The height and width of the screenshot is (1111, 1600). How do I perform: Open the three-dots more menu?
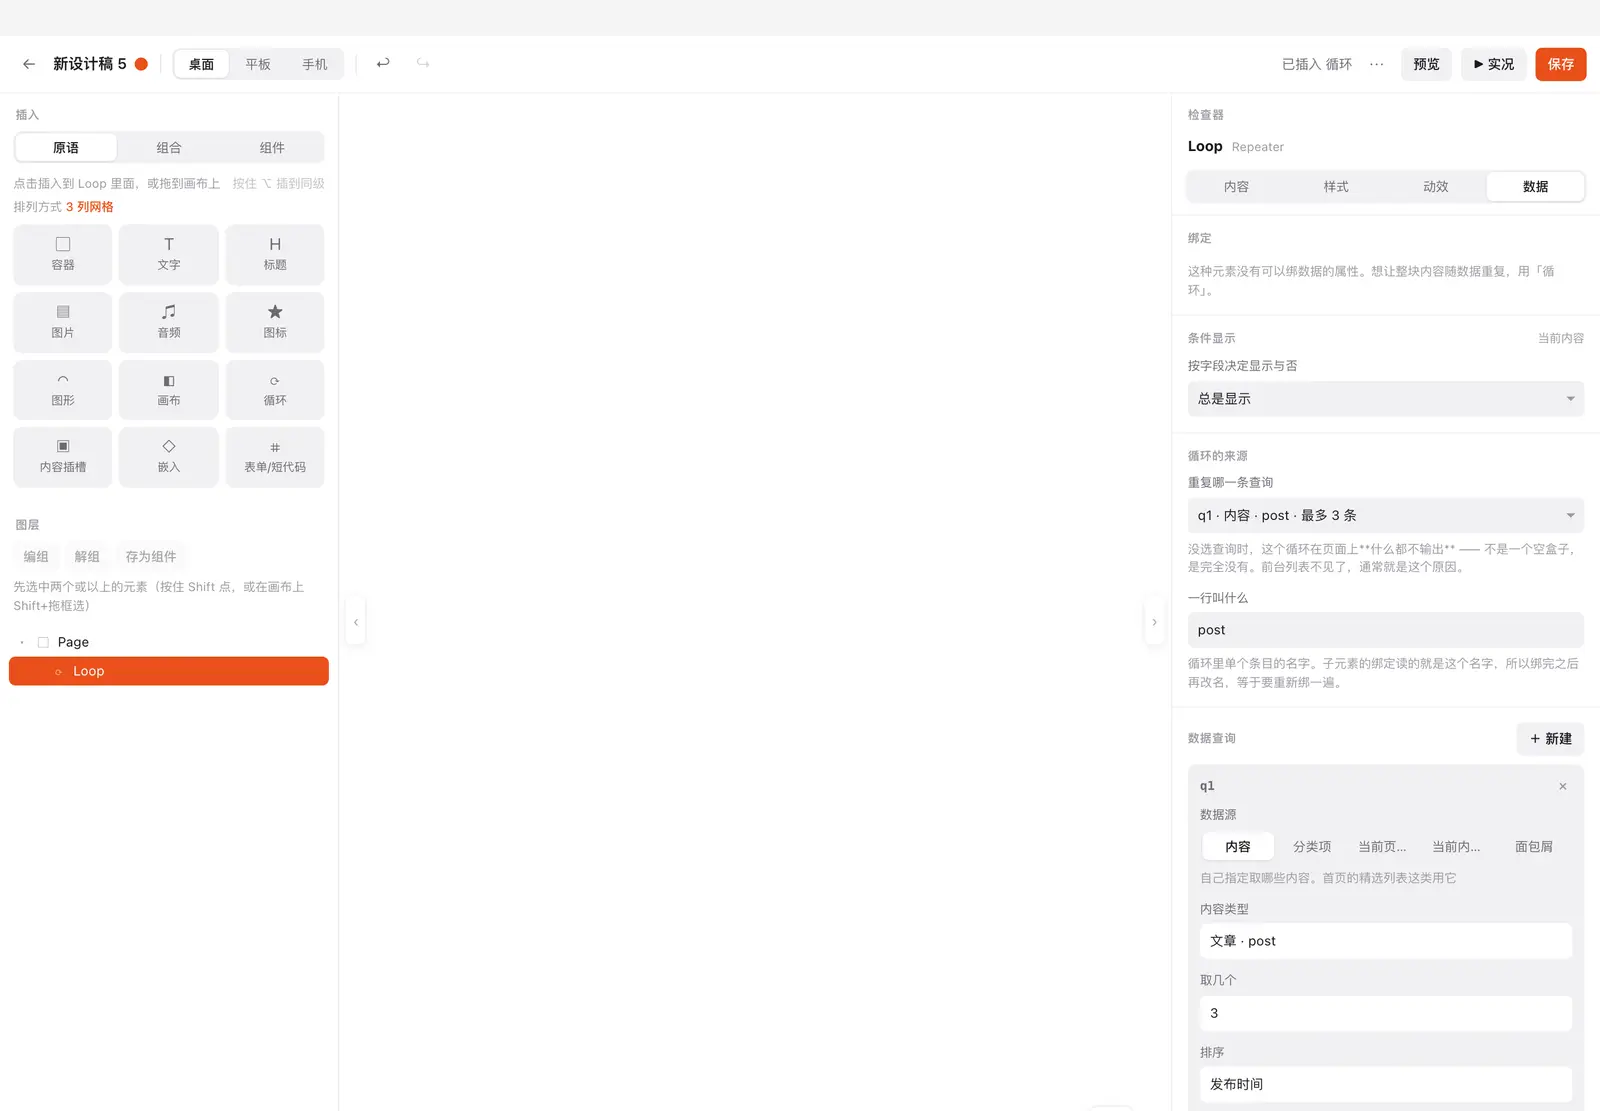click(1377, 64)
